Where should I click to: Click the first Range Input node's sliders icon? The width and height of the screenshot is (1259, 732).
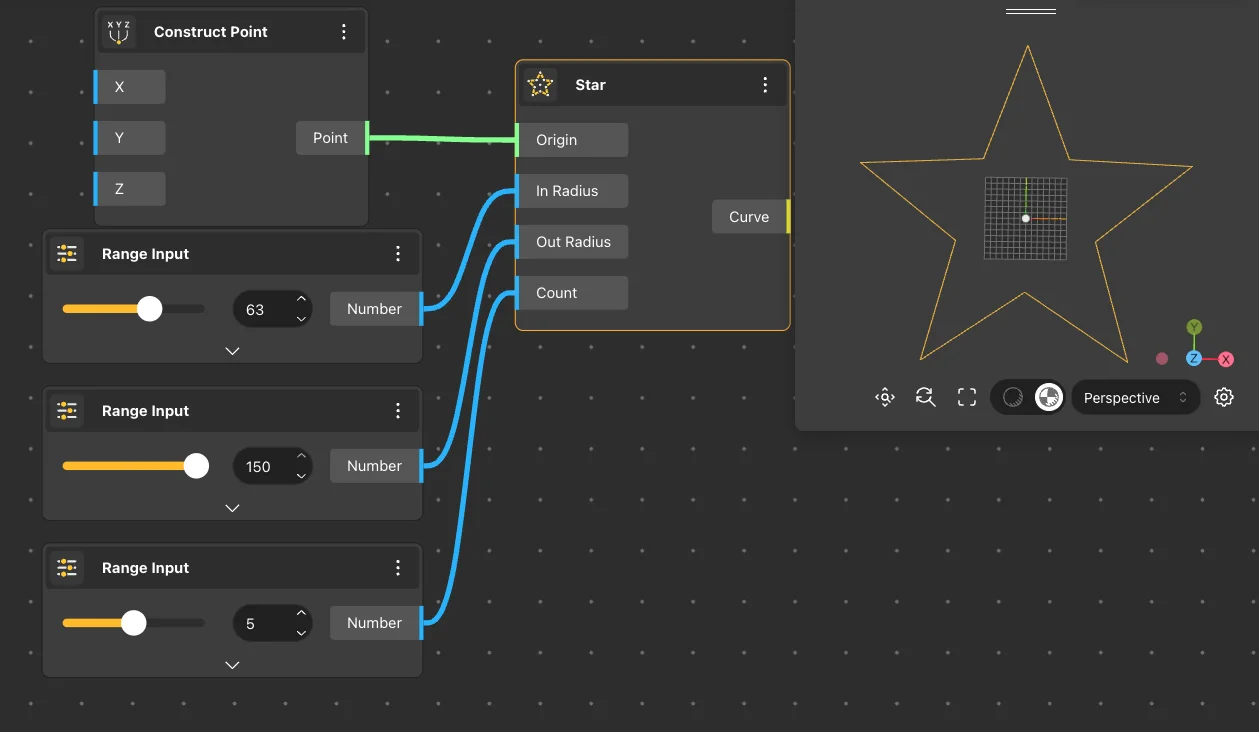[67, 253]
